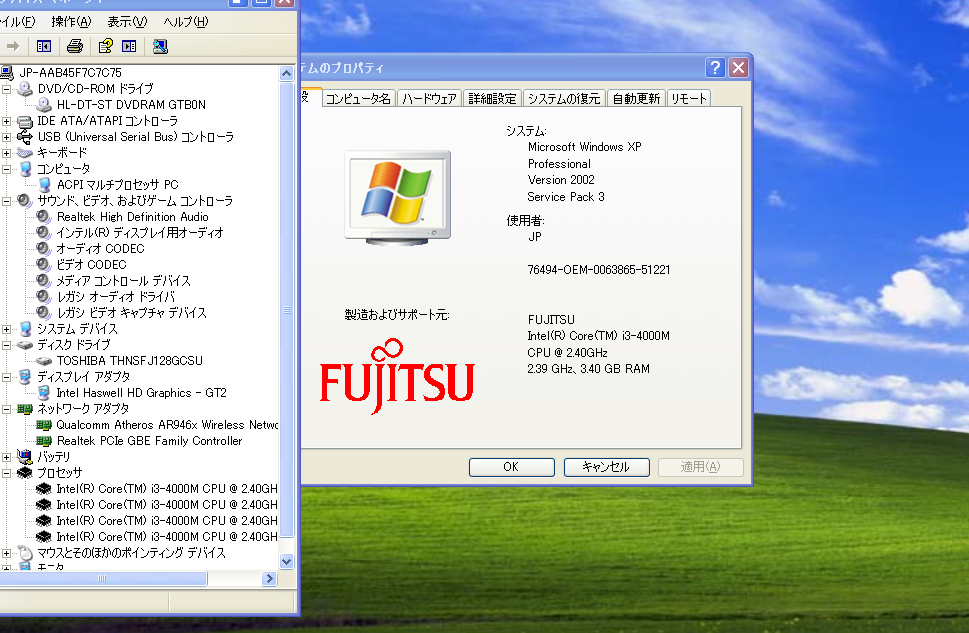
Task: Click the レガシ オーディオ ドライバ icon
Action: (x=43, y=297)
